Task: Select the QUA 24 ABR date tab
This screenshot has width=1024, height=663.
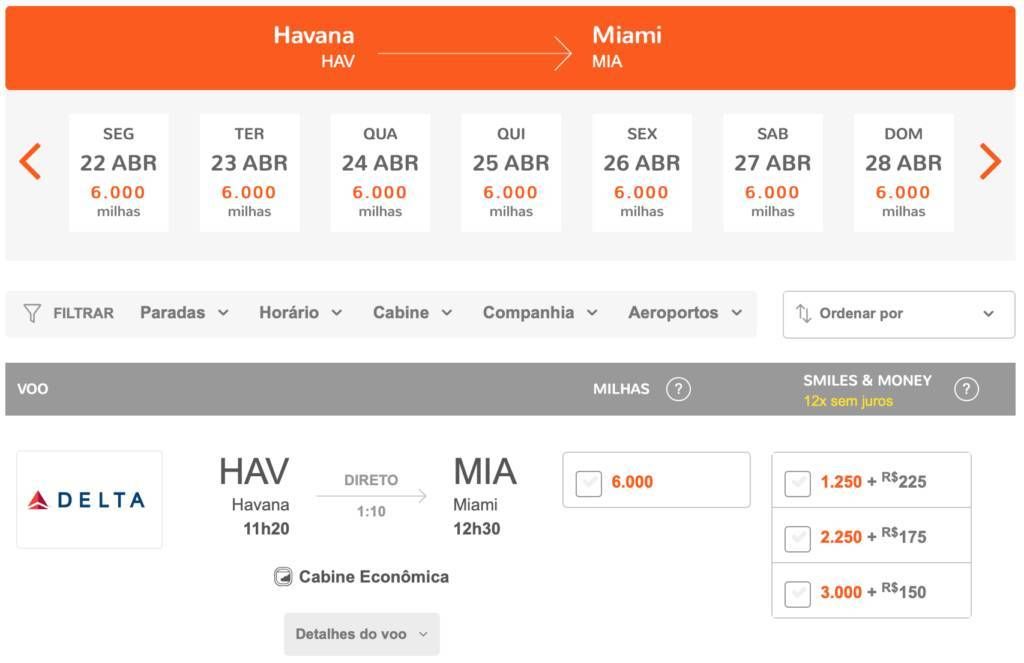Action: 380,172
